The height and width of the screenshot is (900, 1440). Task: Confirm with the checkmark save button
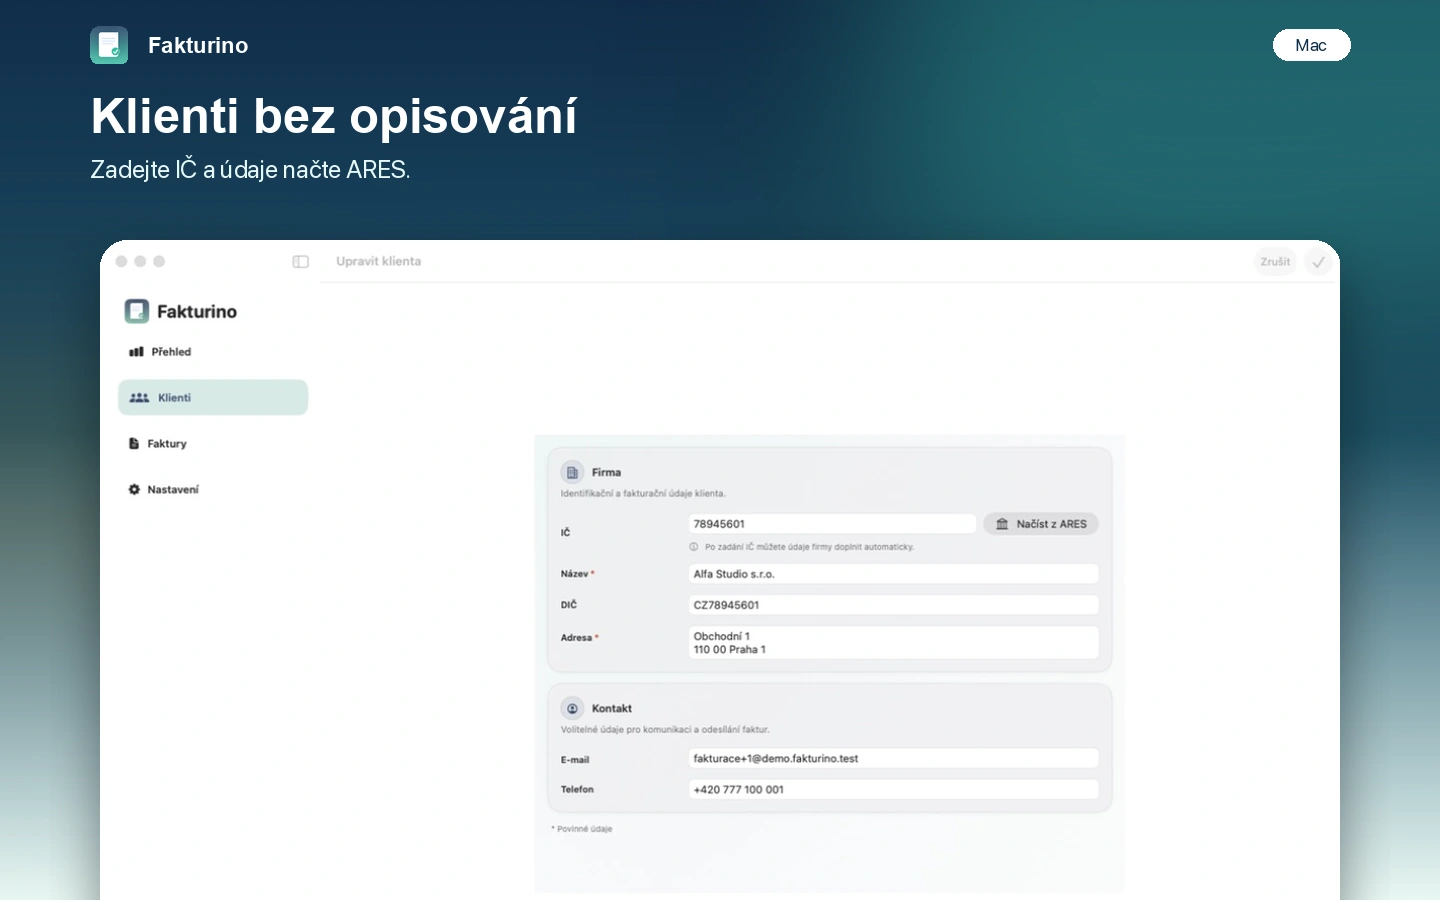pyautogui.click(x=1319, y=262)
